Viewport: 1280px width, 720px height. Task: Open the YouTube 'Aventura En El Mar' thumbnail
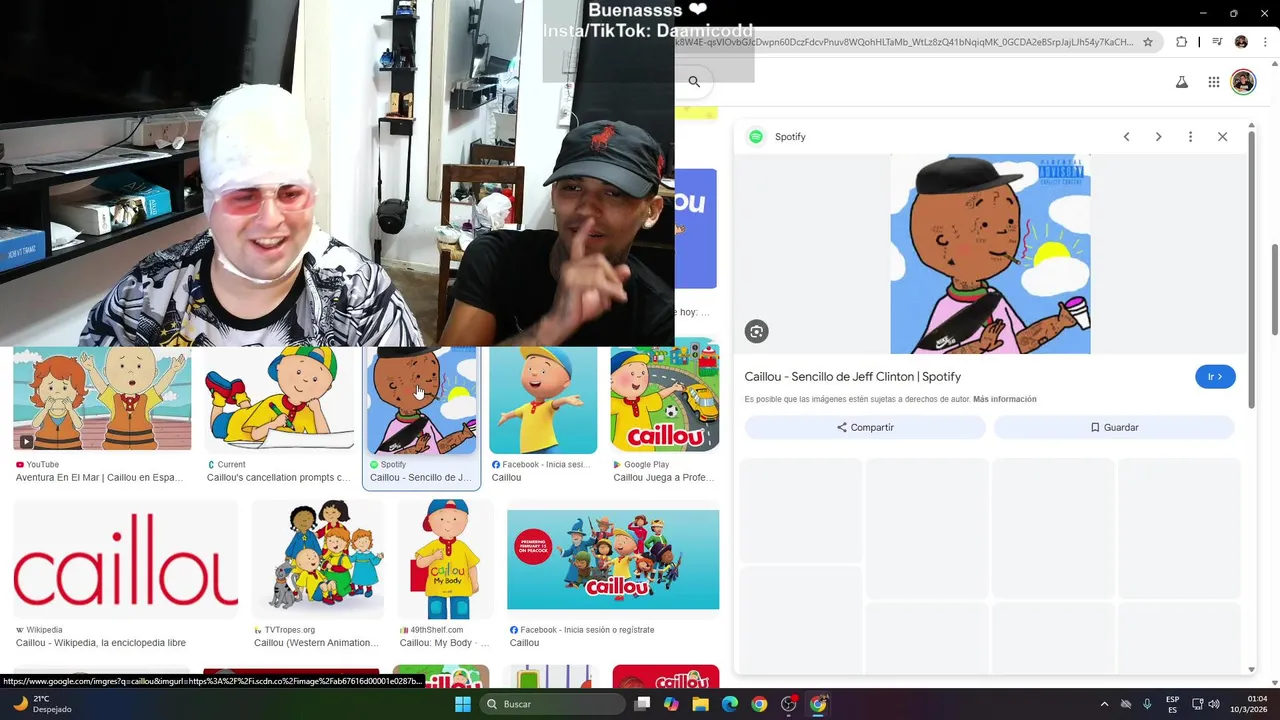(x=102, y=399)
